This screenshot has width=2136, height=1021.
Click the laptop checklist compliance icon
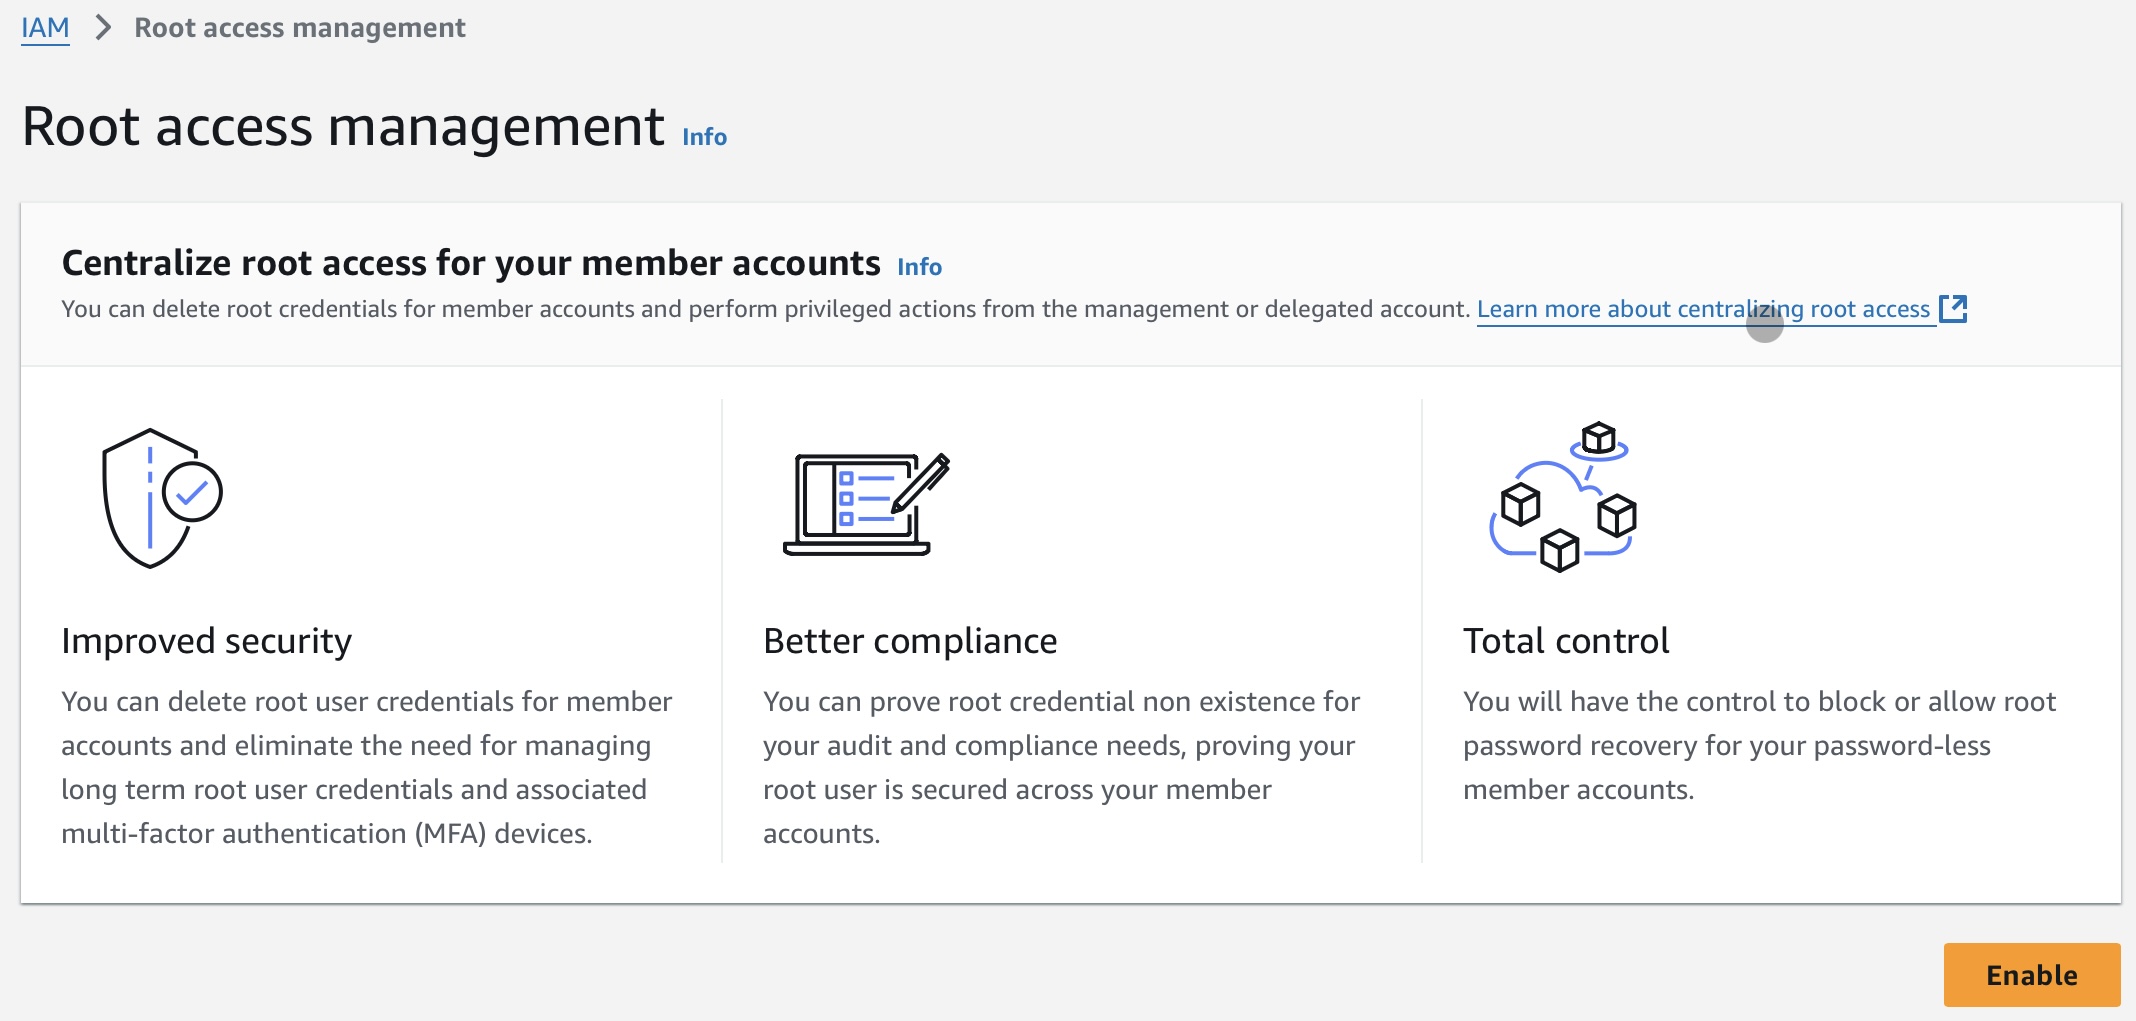(866, 505)
